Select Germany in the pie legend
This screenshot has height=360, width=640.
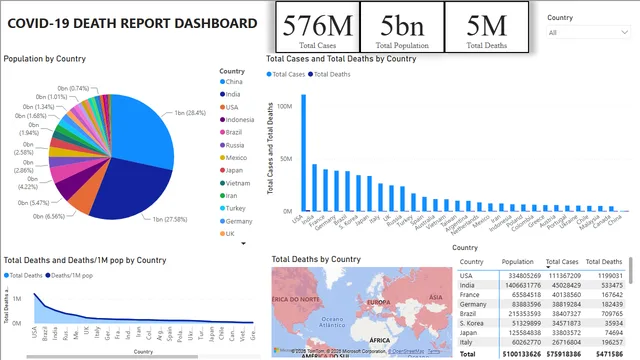[x=236, y=221]
